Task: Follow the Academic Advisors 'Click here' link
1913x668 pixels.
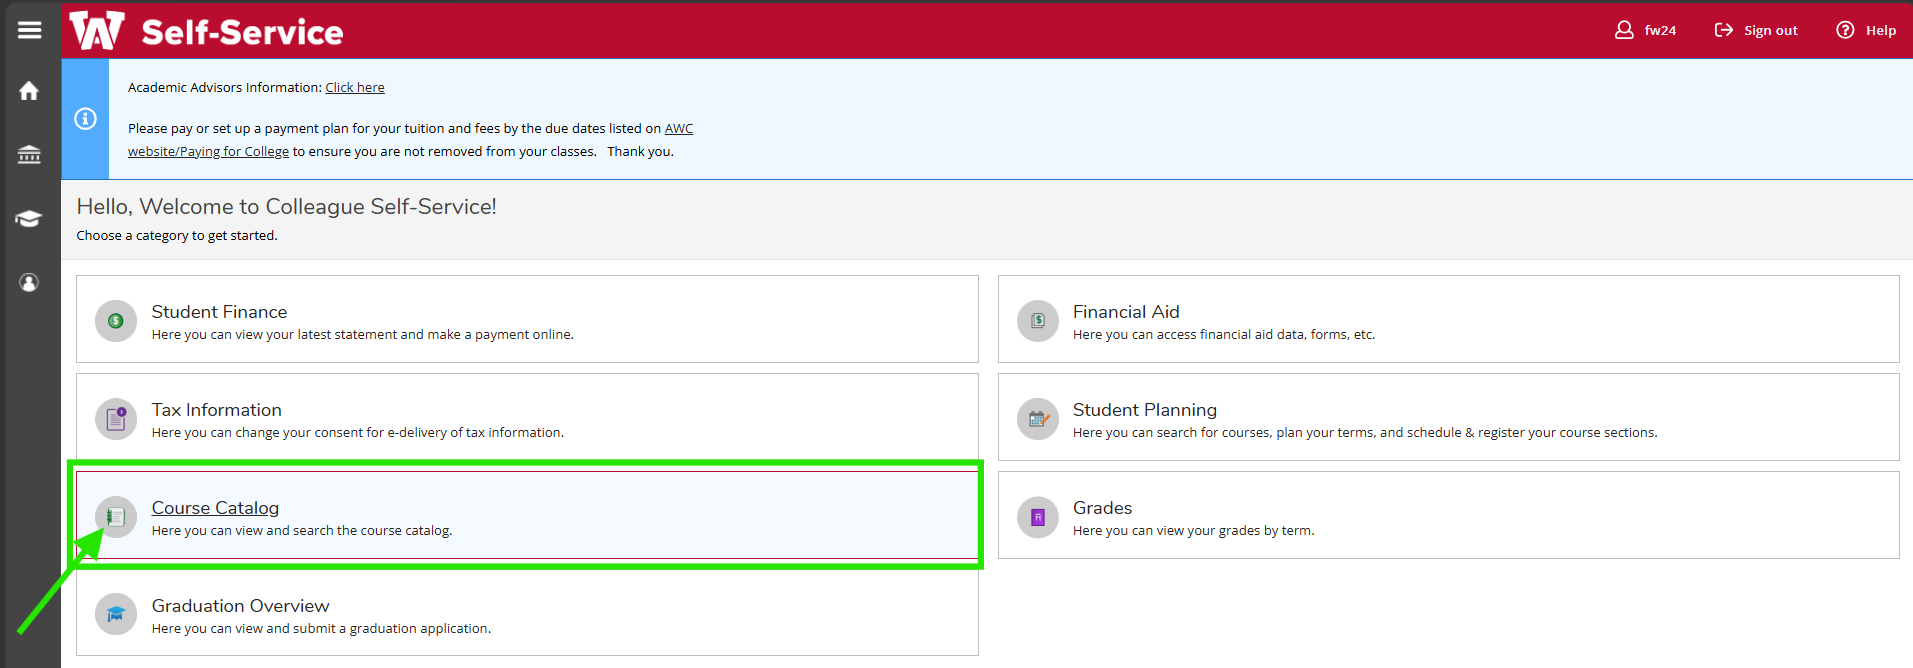Action: (x=355, y=88)
